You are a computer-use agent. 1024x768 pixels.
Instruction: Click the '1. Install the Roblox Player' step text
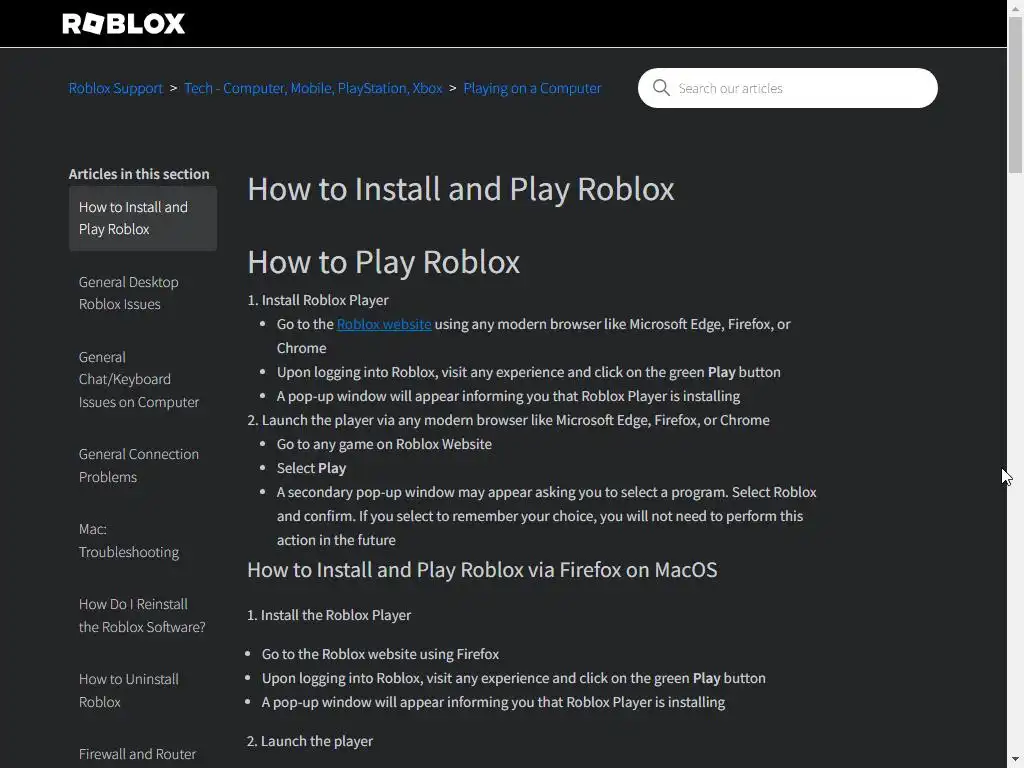(x=329, y=615)
